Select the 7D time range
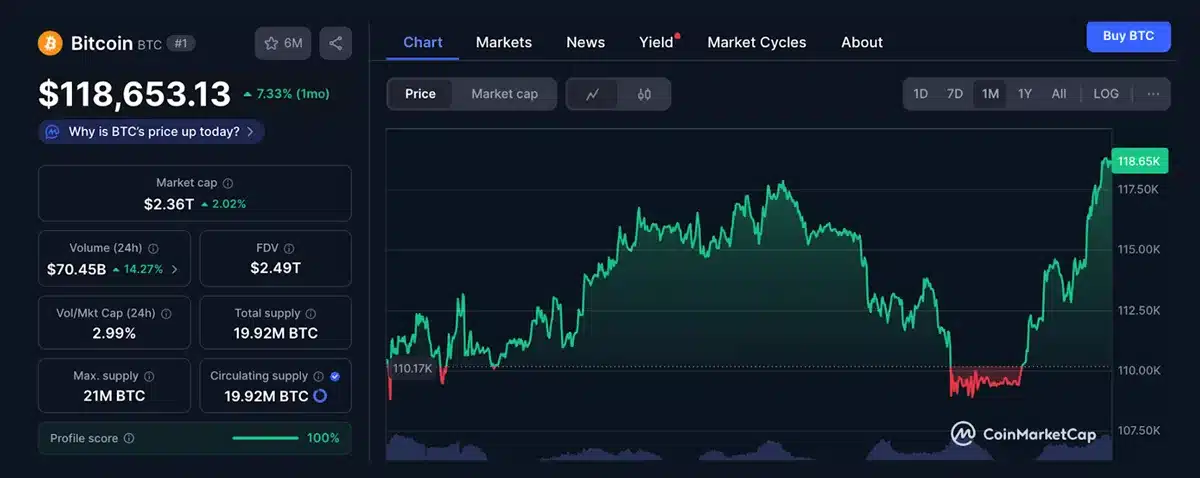 pos(955,94)
